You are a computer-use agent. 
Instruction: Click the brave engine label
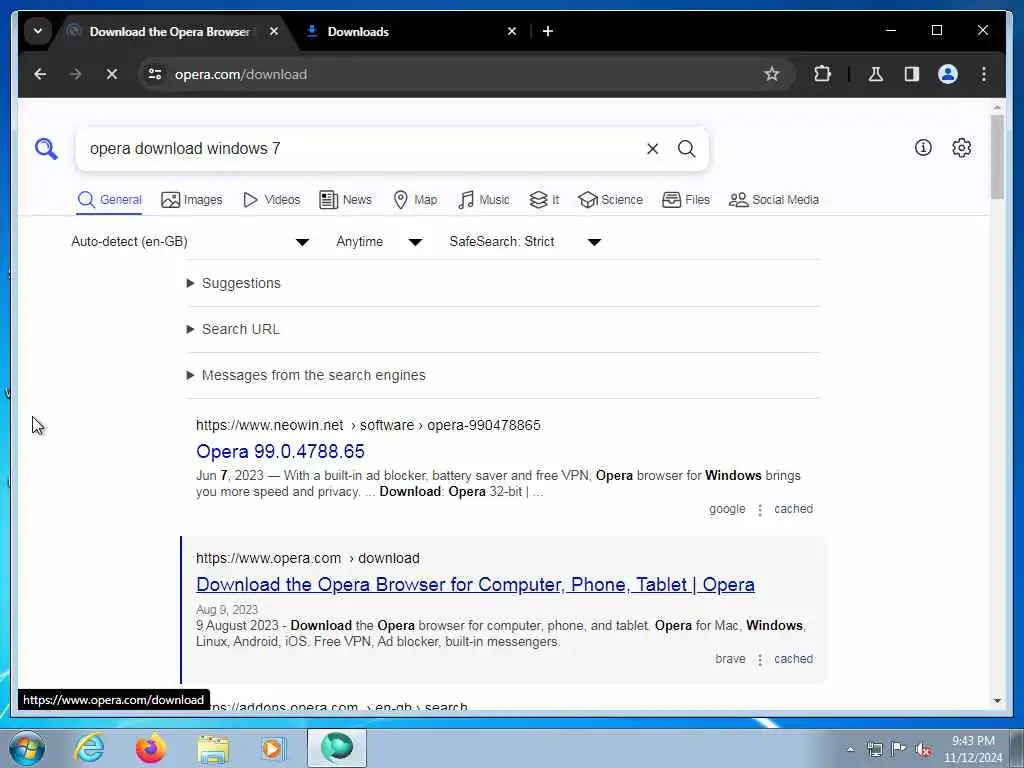point(730,659)
